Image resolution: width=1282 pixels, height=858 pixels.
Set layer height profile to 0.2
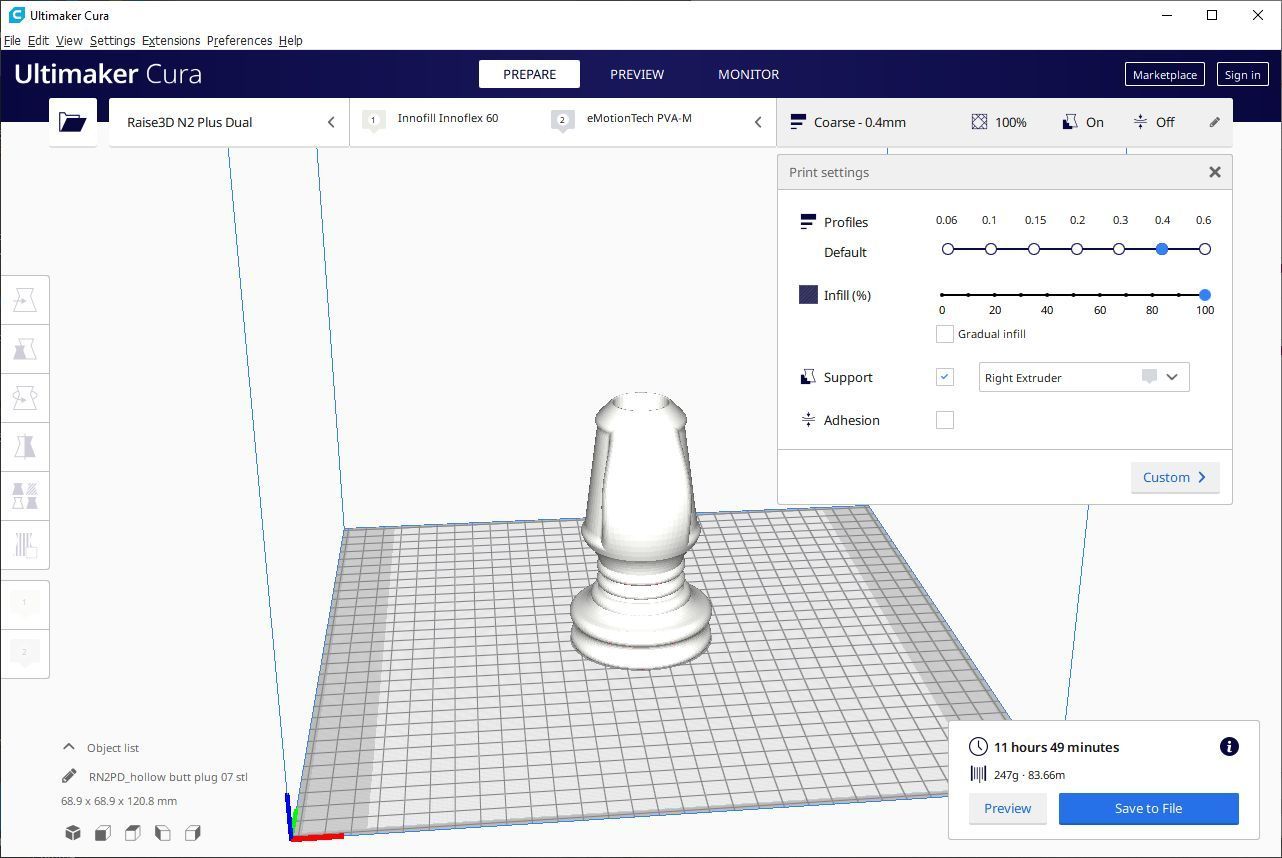(x=1077, y=249)
